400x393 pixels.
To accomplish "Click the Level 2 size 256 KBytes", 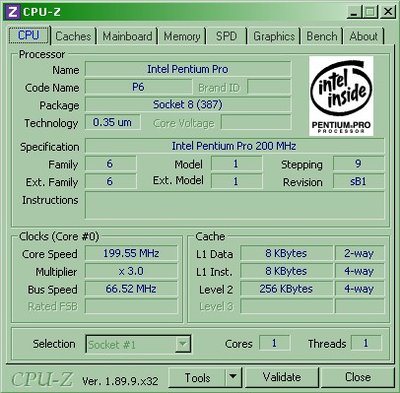I will click(x=286, y=289).
